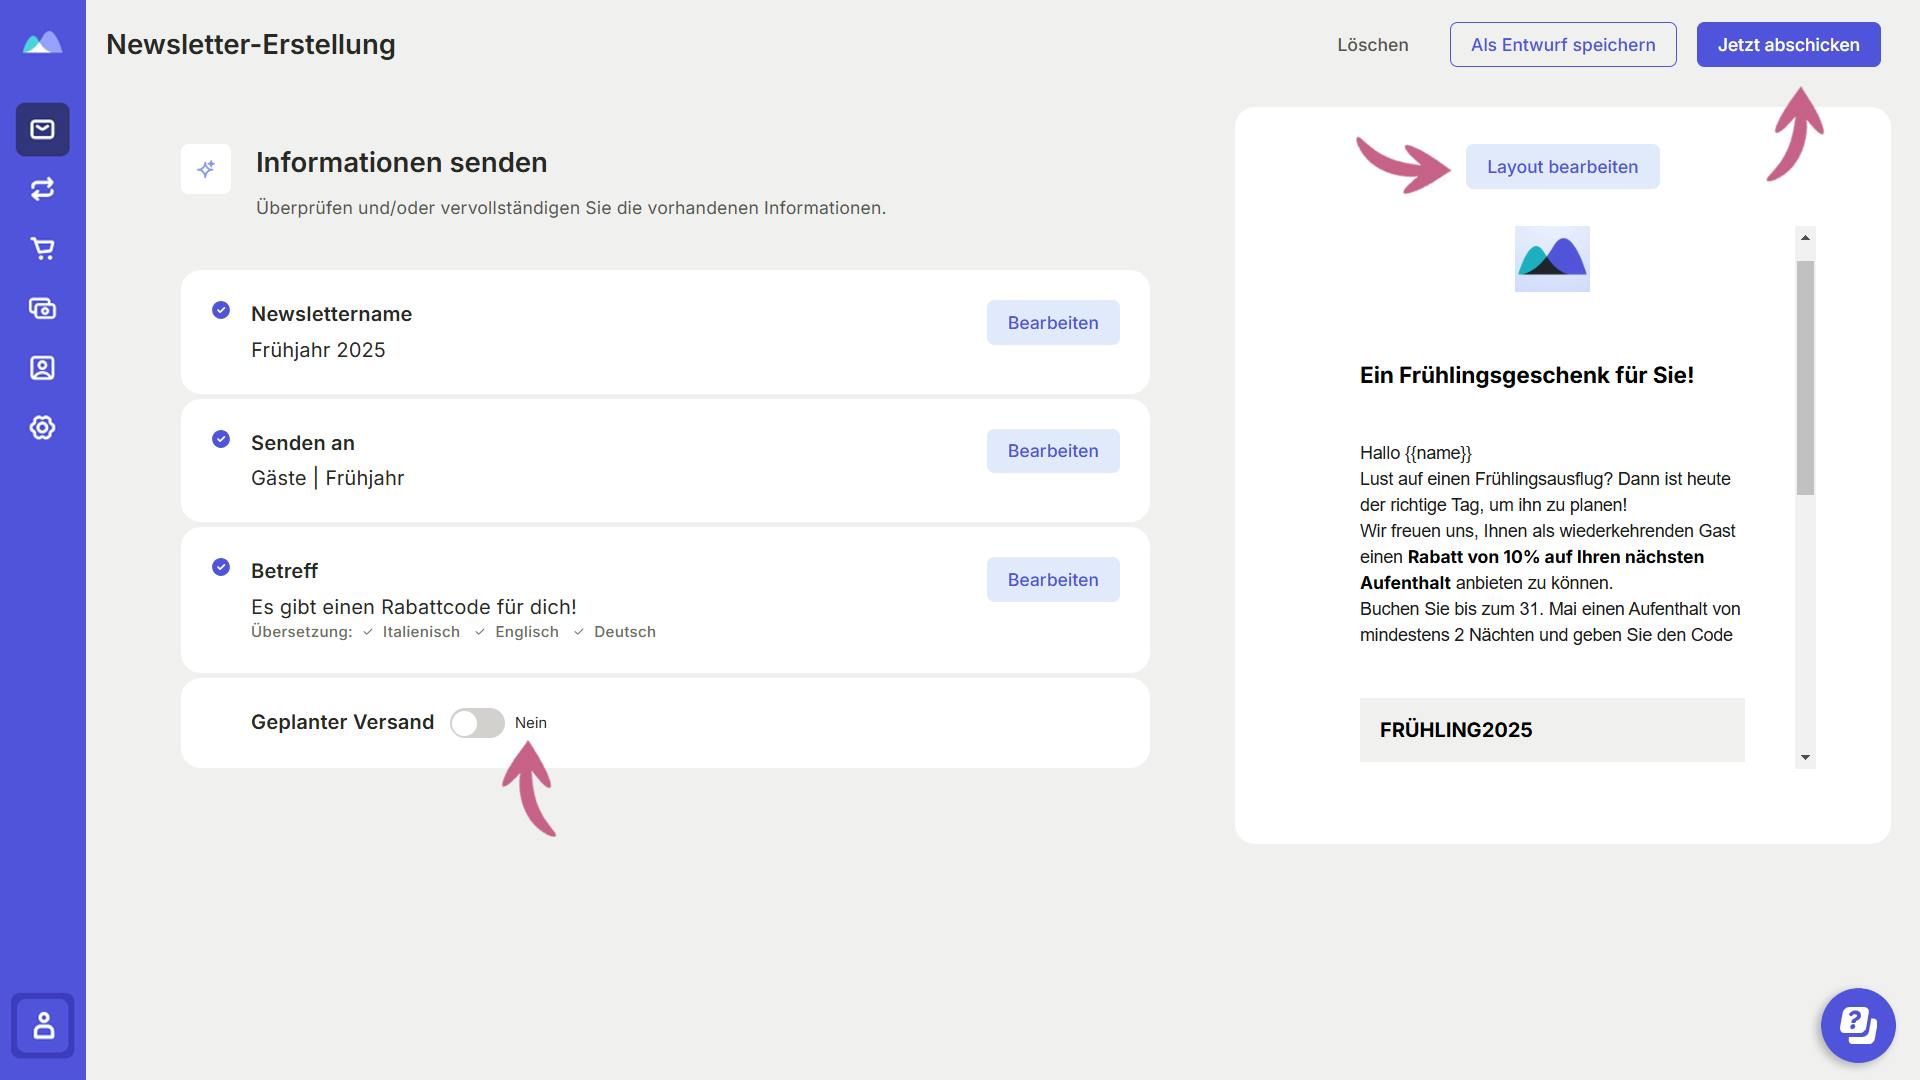This screenshot has width=1920, height=1080.
Task: Save with Als Entwurf speichern
Action: click(1563, 45)
